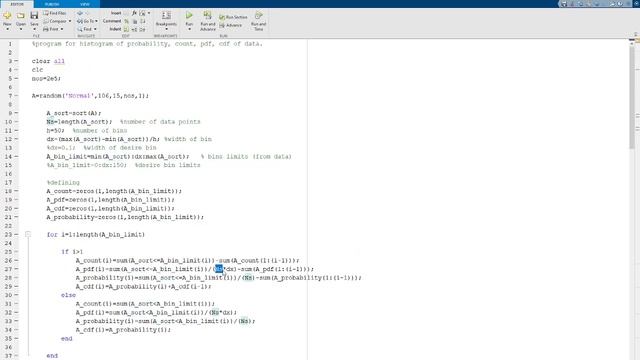Run the script with the green Run arrow
This screenshot has width=640, height=360.
click(x=189, y=16)
